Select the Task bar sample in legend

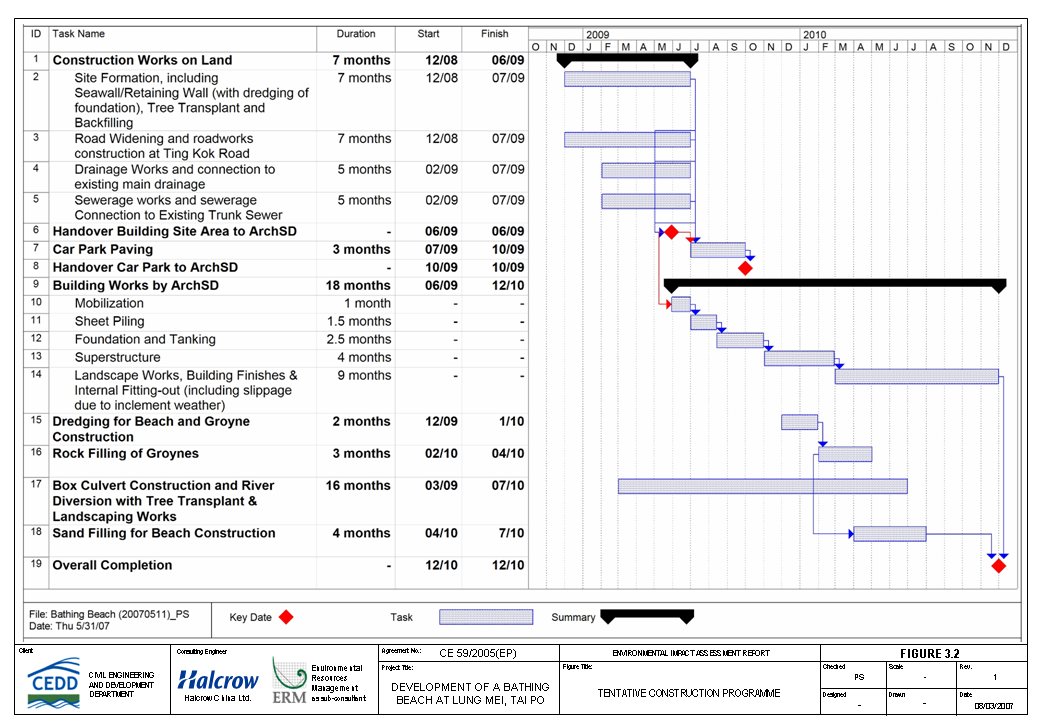click(x=486, y=617)
